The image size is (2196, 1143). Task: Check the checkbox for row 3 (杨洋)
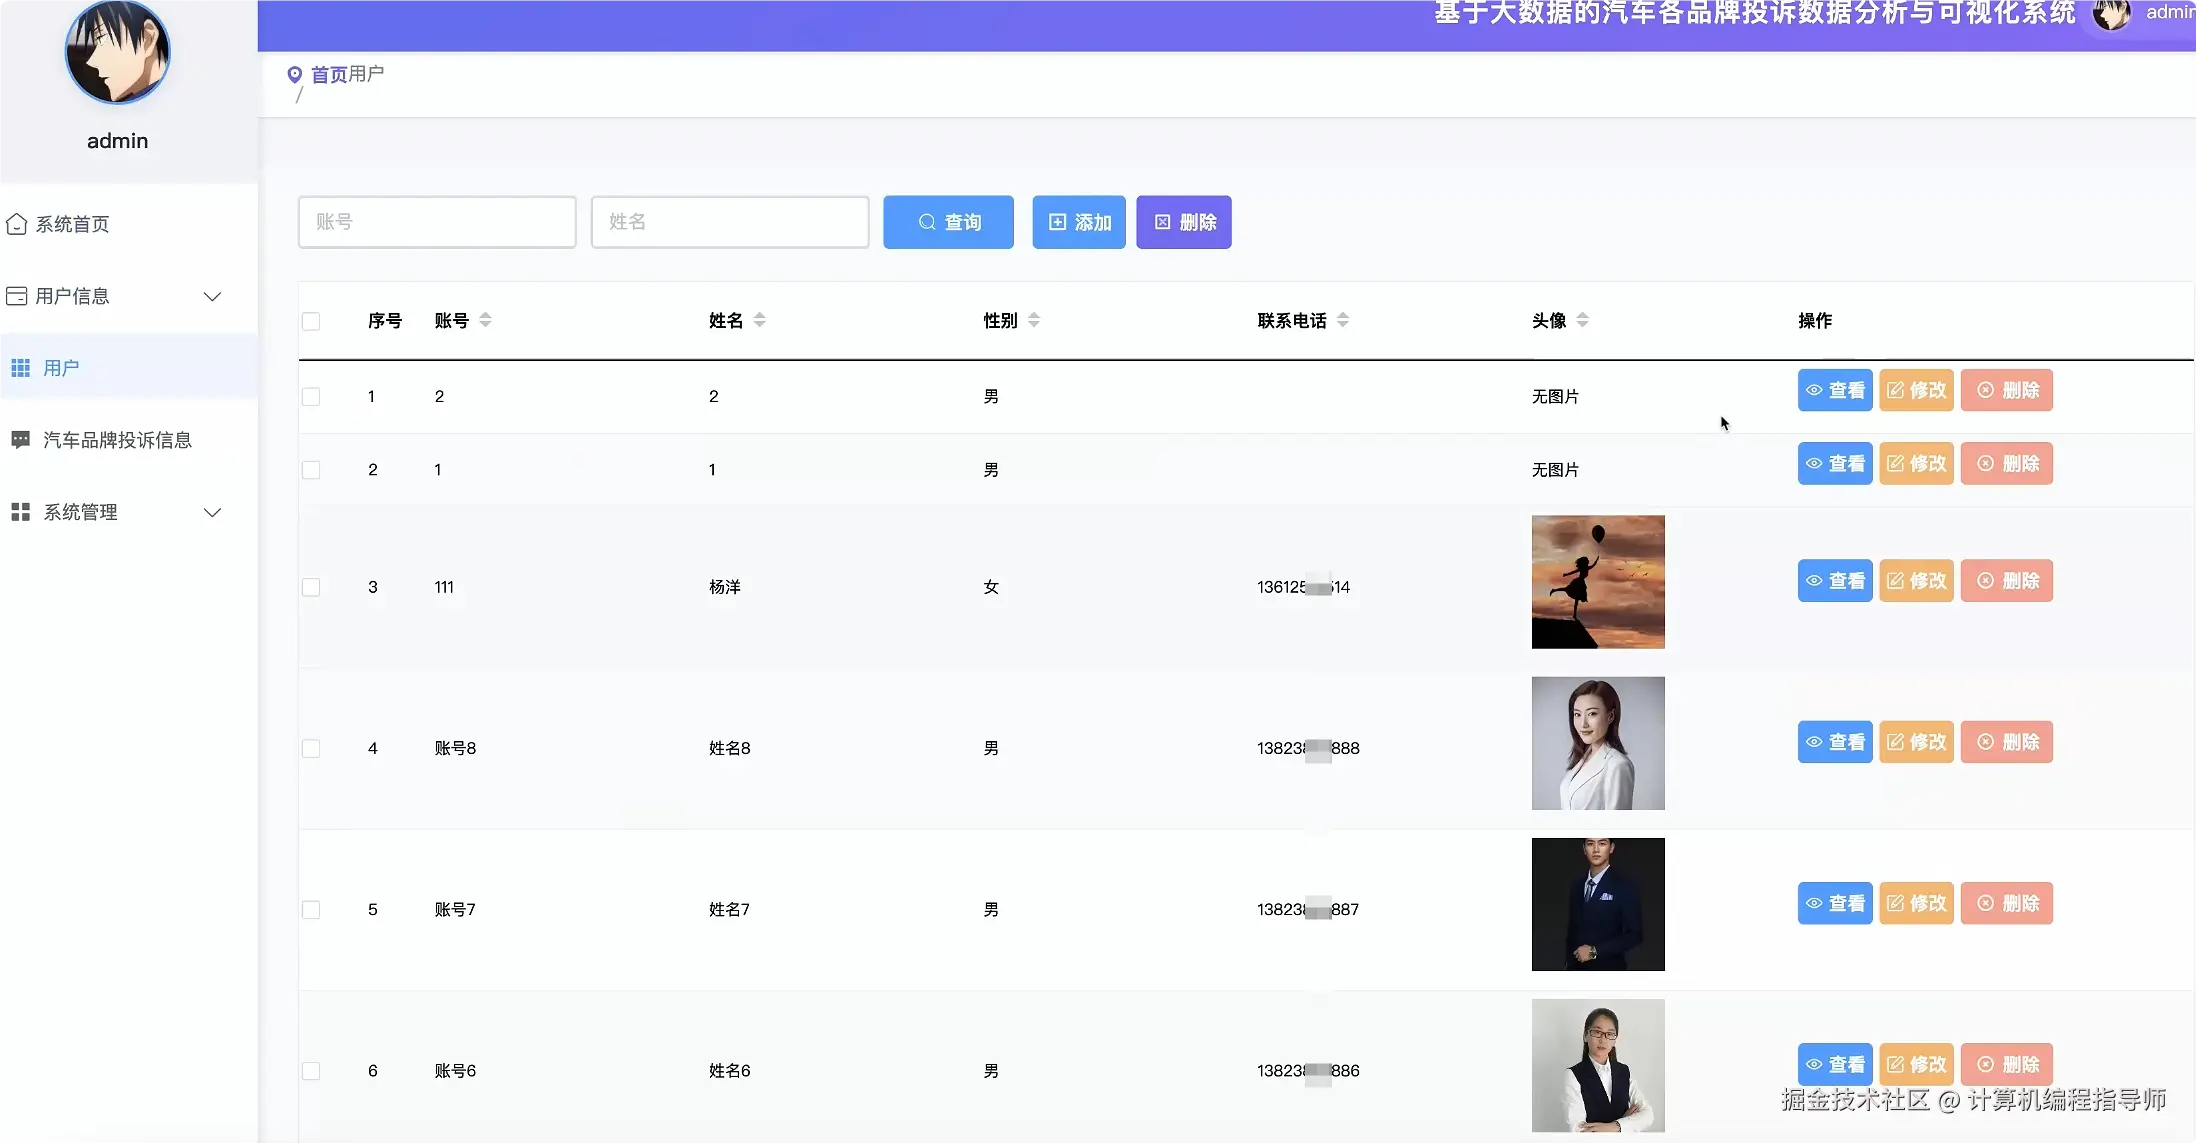[x=311, y=587]
